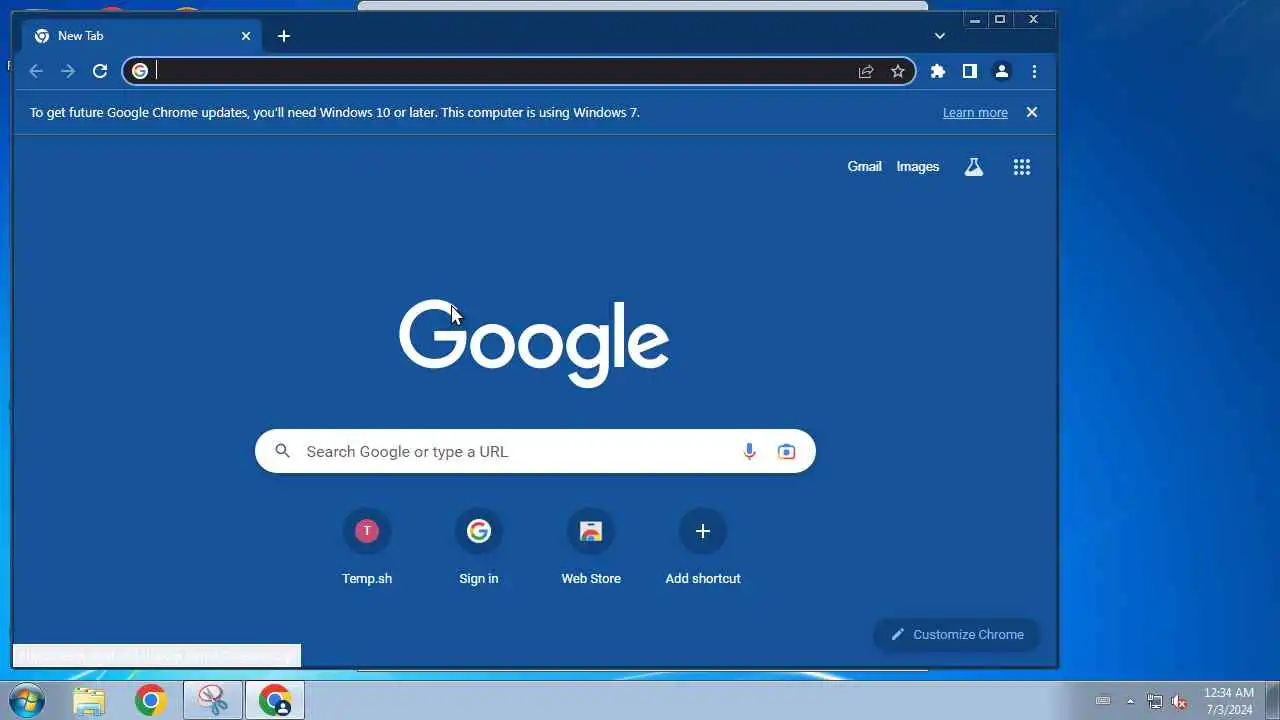
Task: Open the clock showing 12:34 AM
Action: (1228, 701)
